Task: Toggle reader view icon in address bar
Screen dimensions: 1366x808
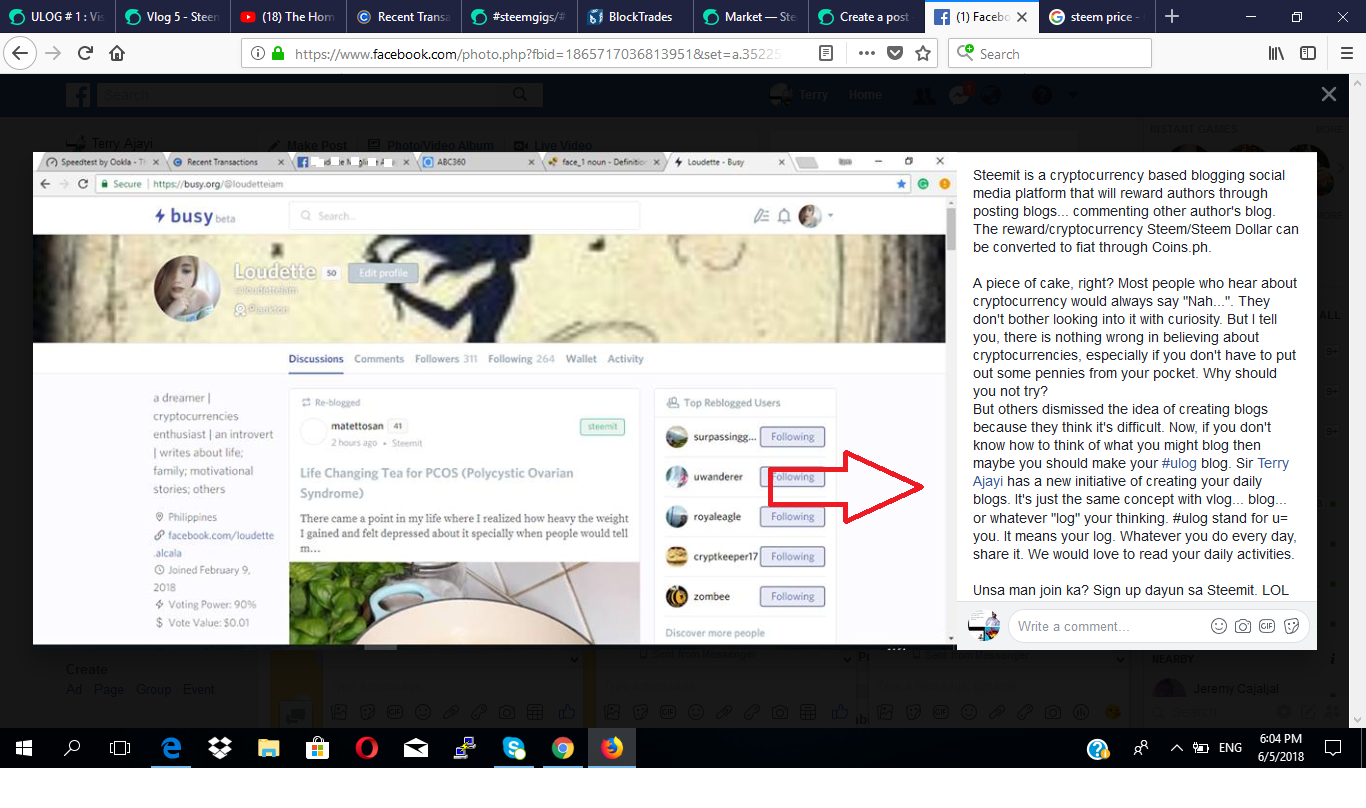Action: (826, 53)
